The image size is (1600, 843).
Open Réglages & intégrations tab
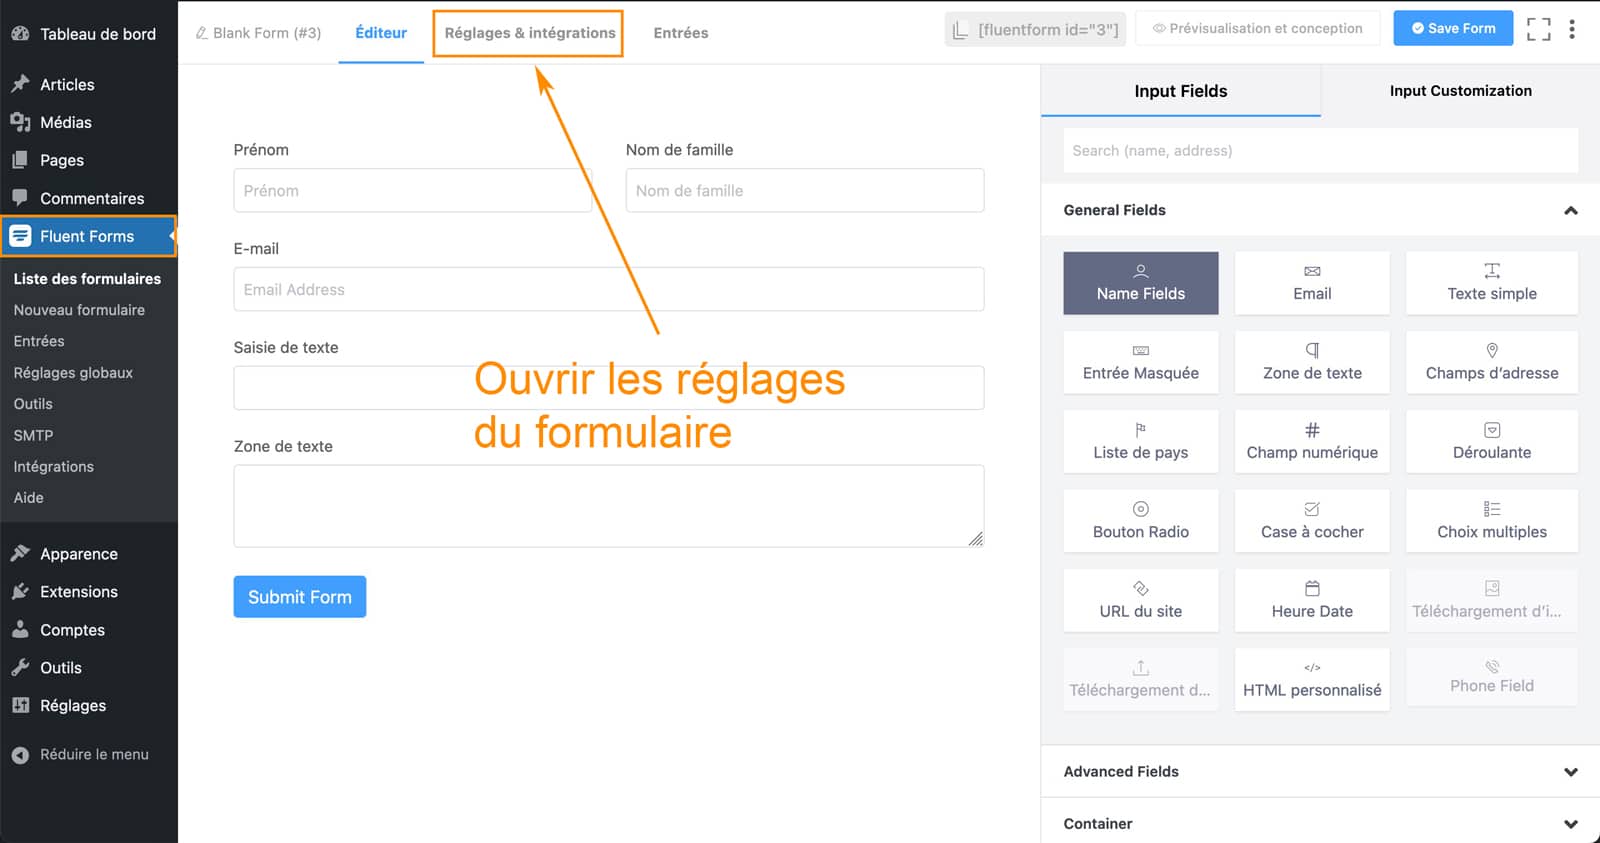coord(529,33)
